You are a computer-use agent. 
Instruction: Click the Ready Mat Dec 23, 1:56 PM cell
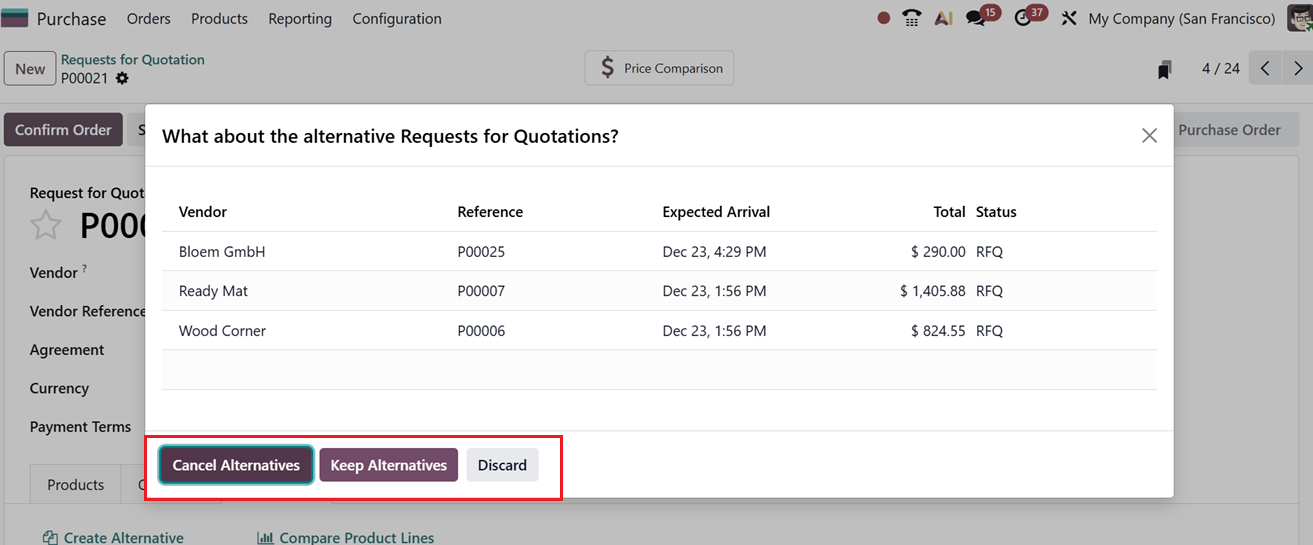[714, 291]
